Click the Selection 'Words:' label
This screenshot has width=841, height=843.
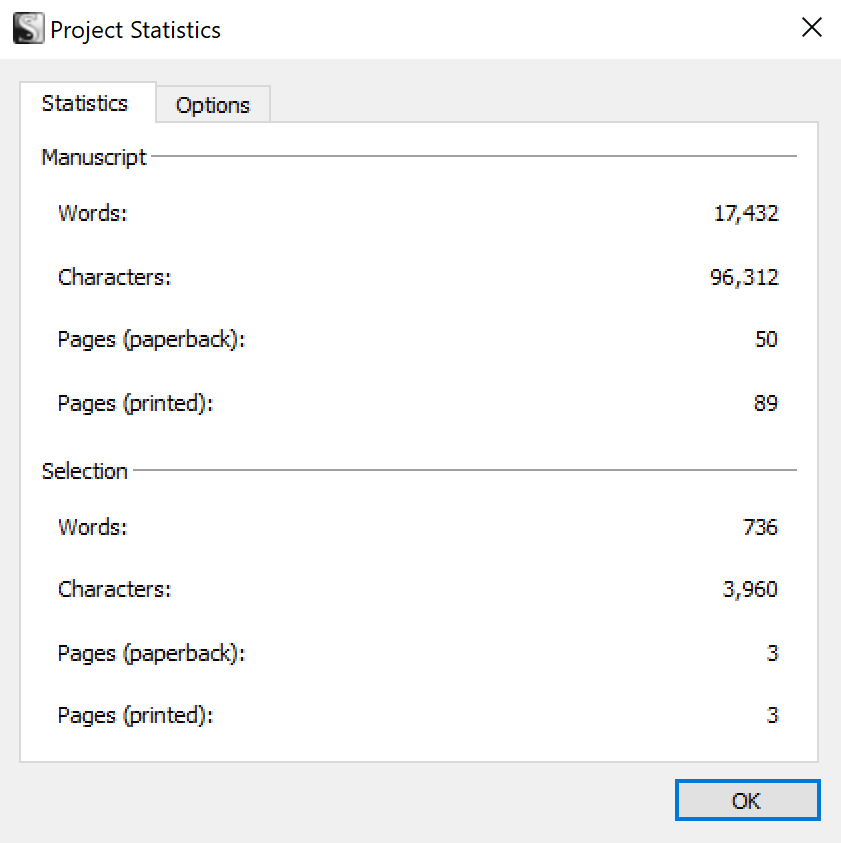(92, 527)
